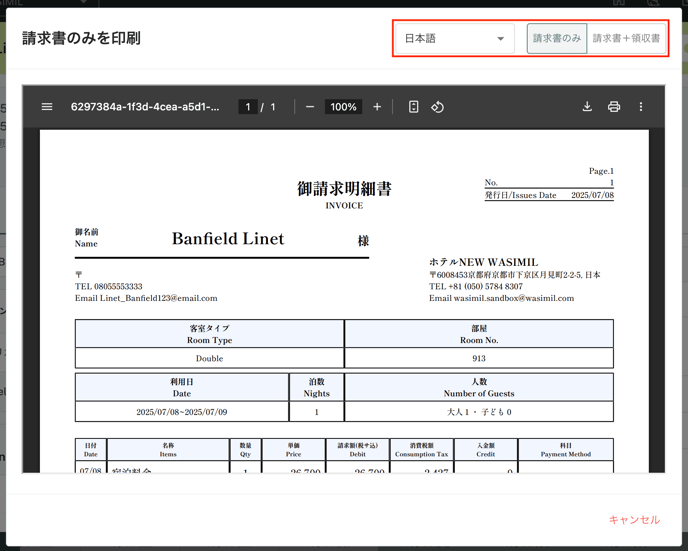Viewport: 688px width, 551px height.
Task: Click the date range 2025/07/08~2025/07/09
Action: pos(182,412)
